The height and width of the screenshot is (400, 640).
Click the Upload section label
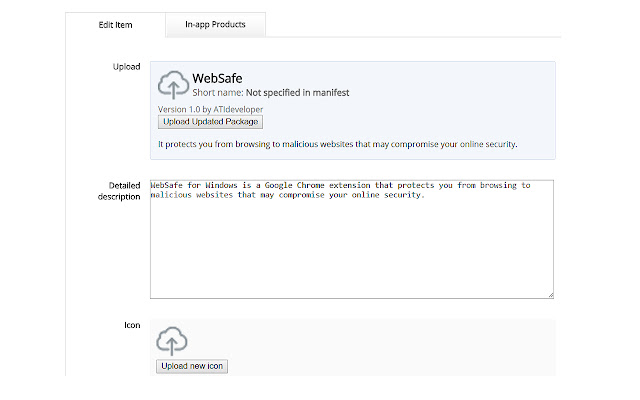[x=125, y=67]
